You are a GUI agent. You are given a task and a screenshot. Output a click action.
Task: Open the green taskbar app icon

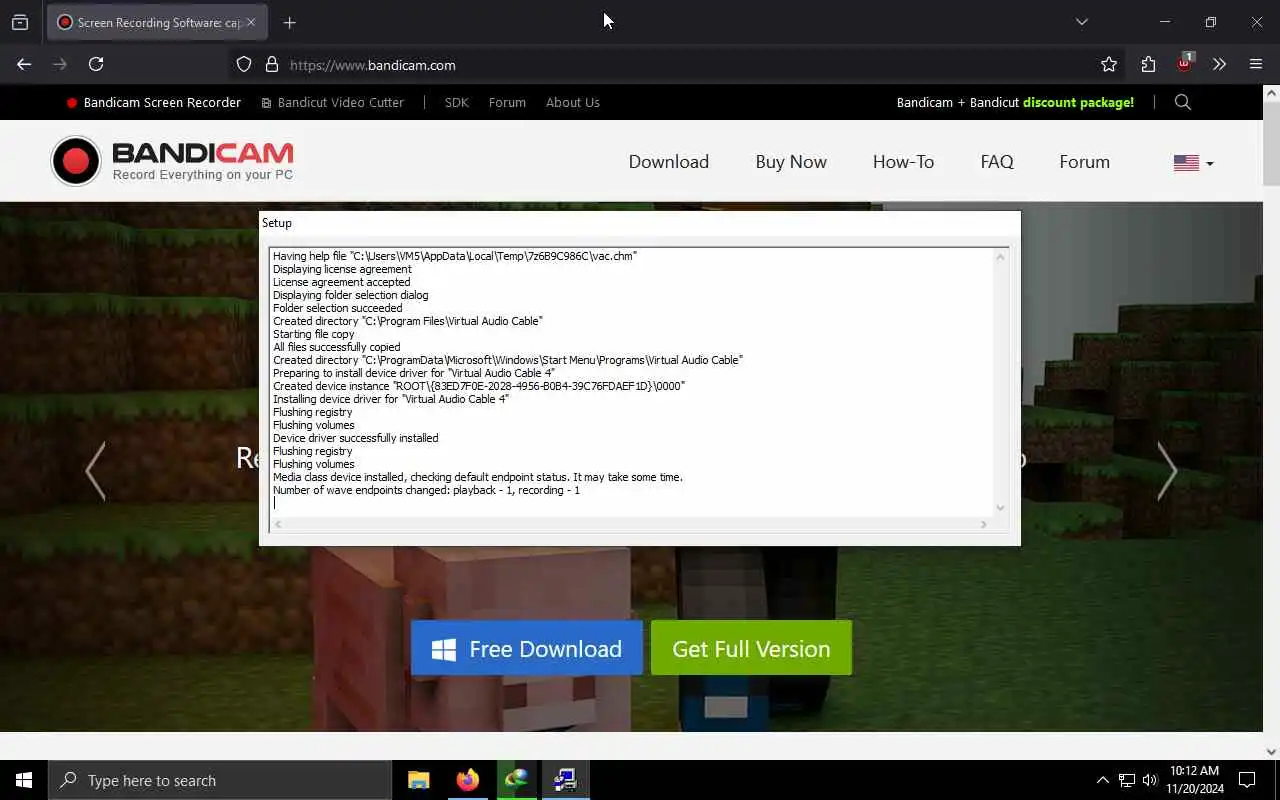(x=517, y=780)
